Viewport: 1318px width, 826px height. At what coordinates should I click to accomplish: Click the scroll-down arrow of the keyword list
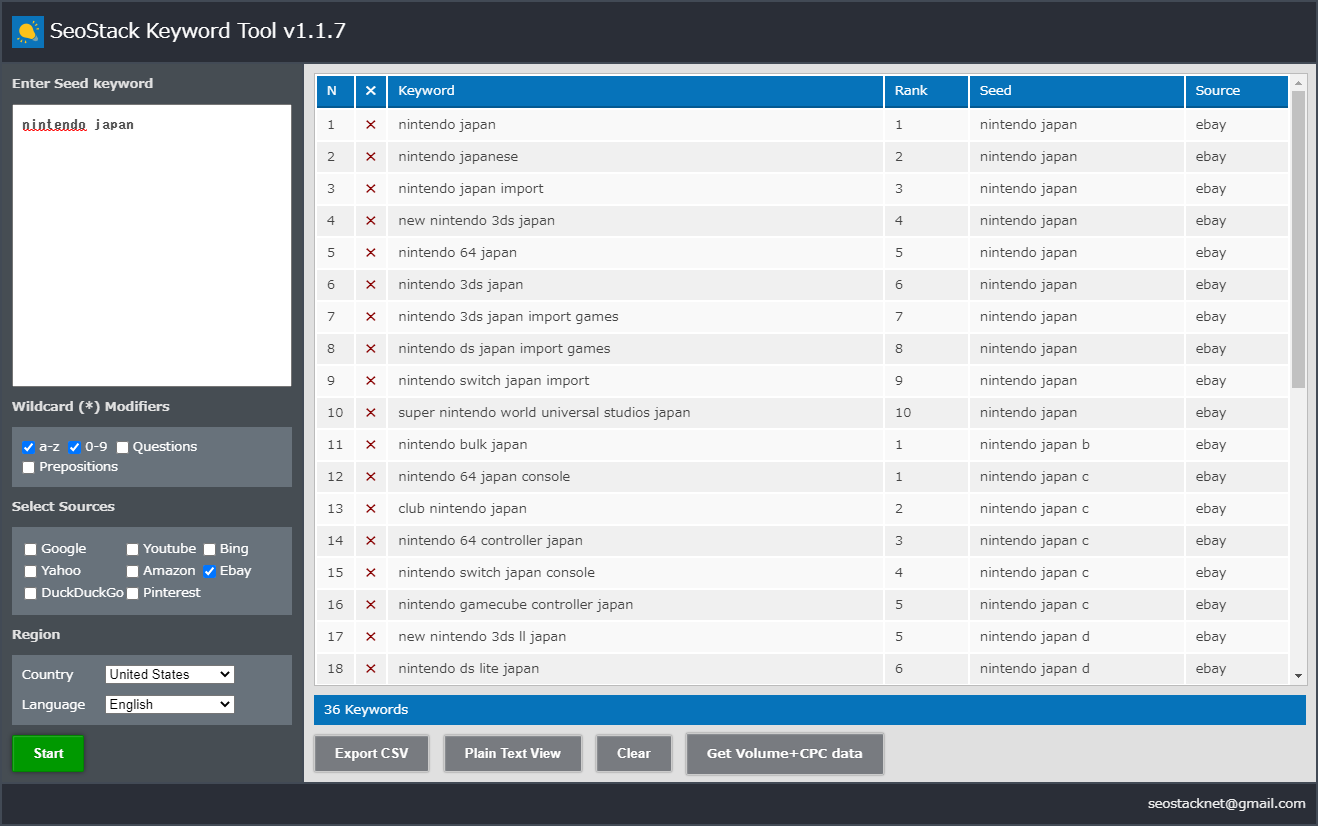pos(1298,676)
